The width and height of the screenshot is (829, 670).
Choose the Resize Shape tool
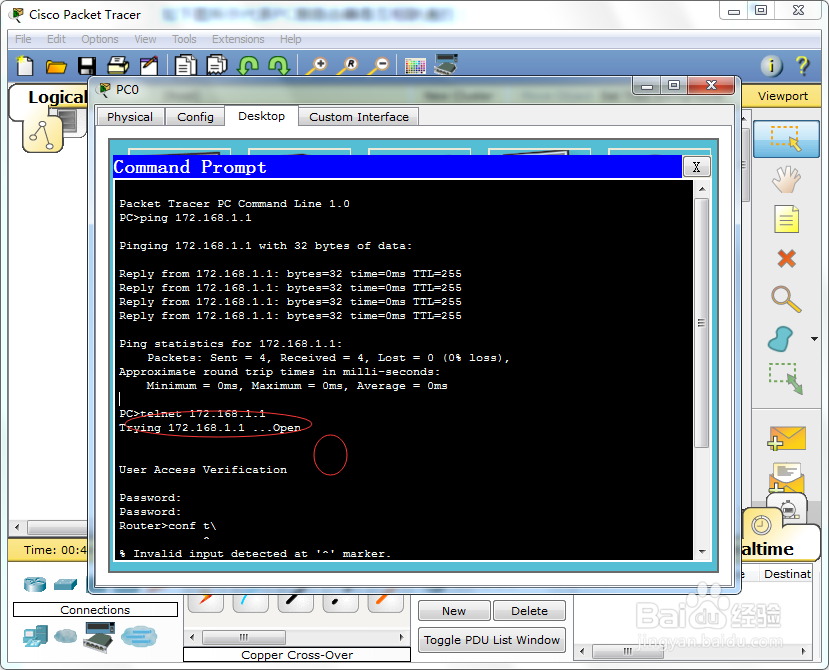pyautogui.click(x=786, y=379)
